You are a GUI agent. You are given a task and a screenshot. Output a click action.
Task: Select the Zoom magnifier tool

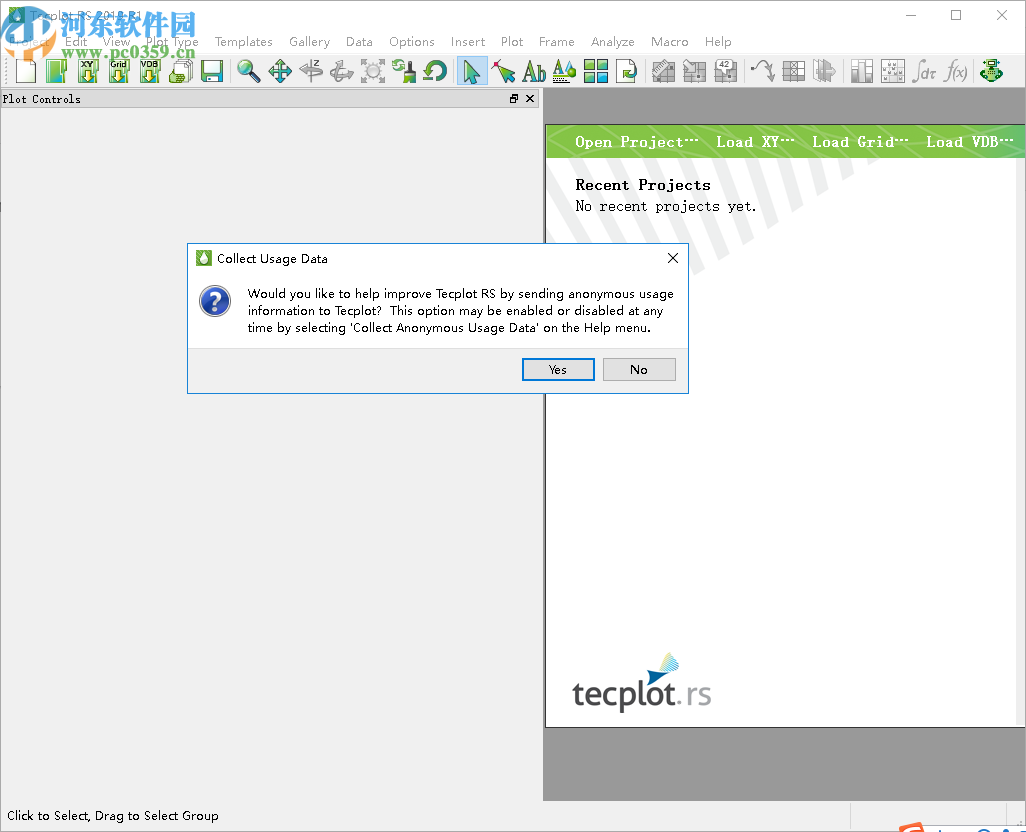(249, 70)
